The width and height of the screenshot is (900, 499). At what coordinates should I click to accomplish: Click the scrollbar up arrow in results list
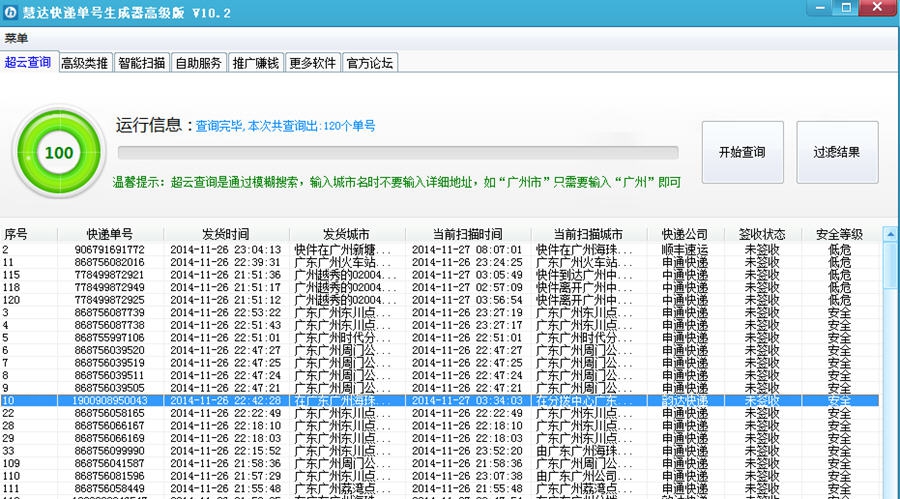coord(889,234)
